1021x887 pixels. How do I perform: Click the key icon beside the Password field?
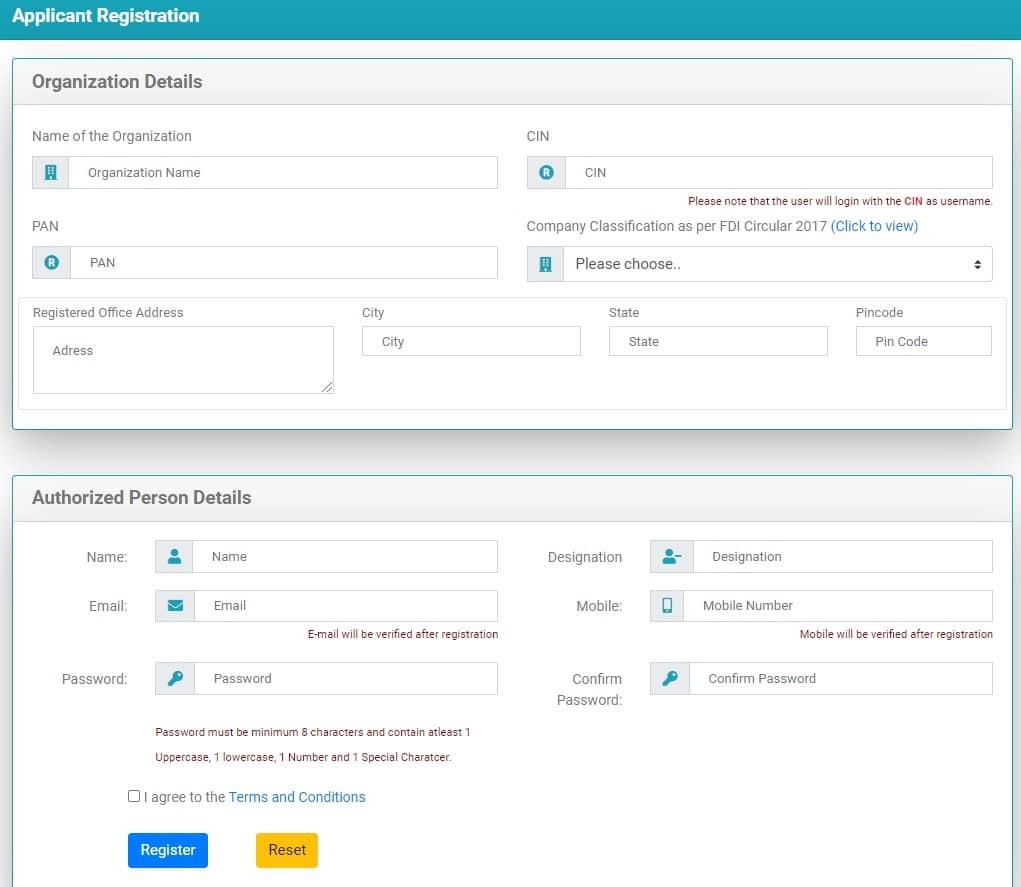coord(173,678)
